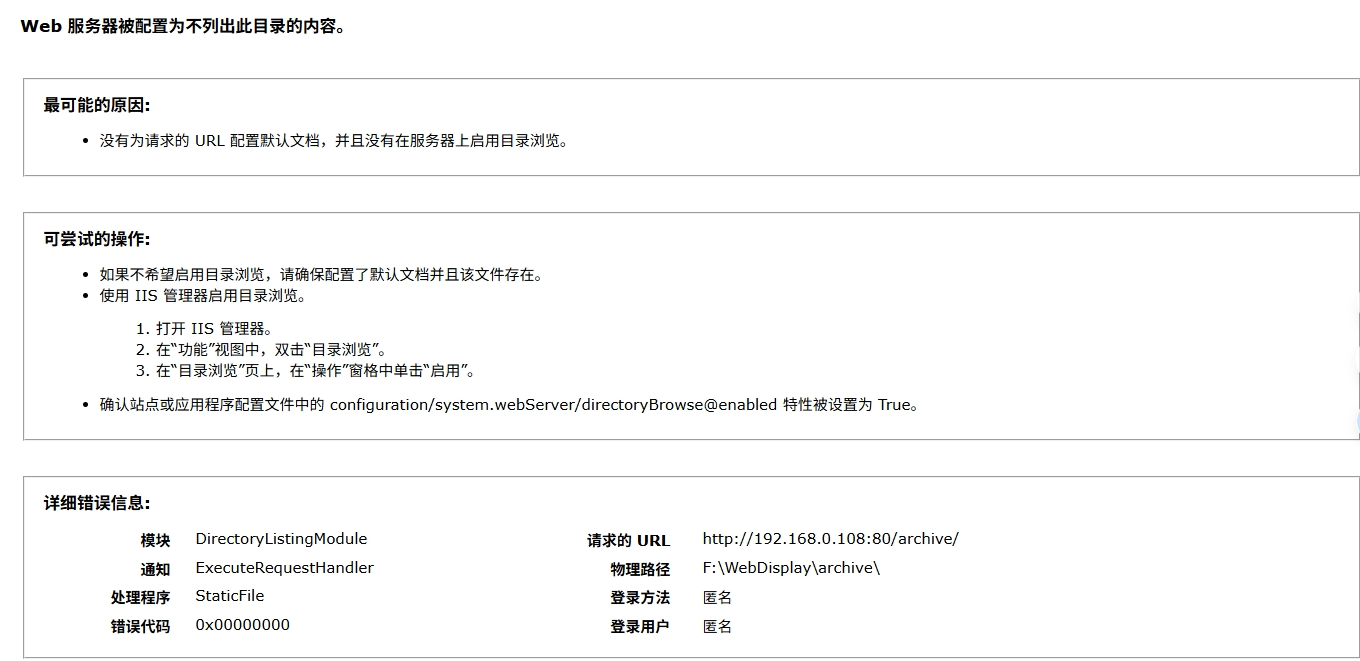This screenshot has height=661, width=1360.
Task: Click the '错误代码' label
Action: coord(140,626)
